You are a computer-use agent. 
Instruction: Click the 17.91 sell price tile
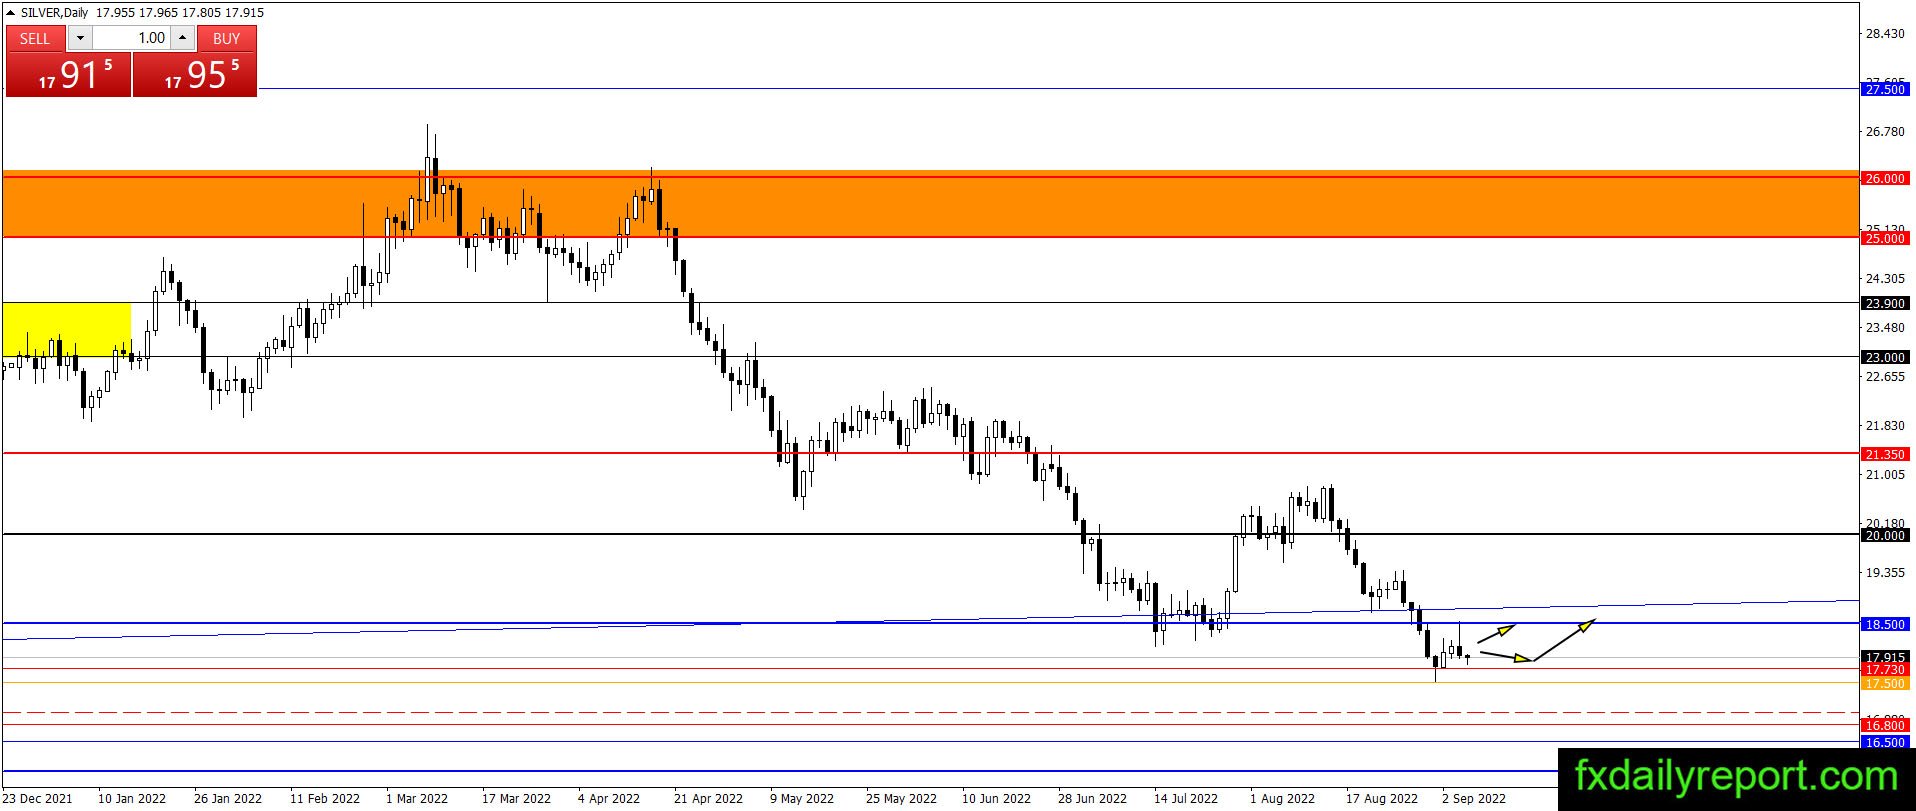tap(68, 75)
